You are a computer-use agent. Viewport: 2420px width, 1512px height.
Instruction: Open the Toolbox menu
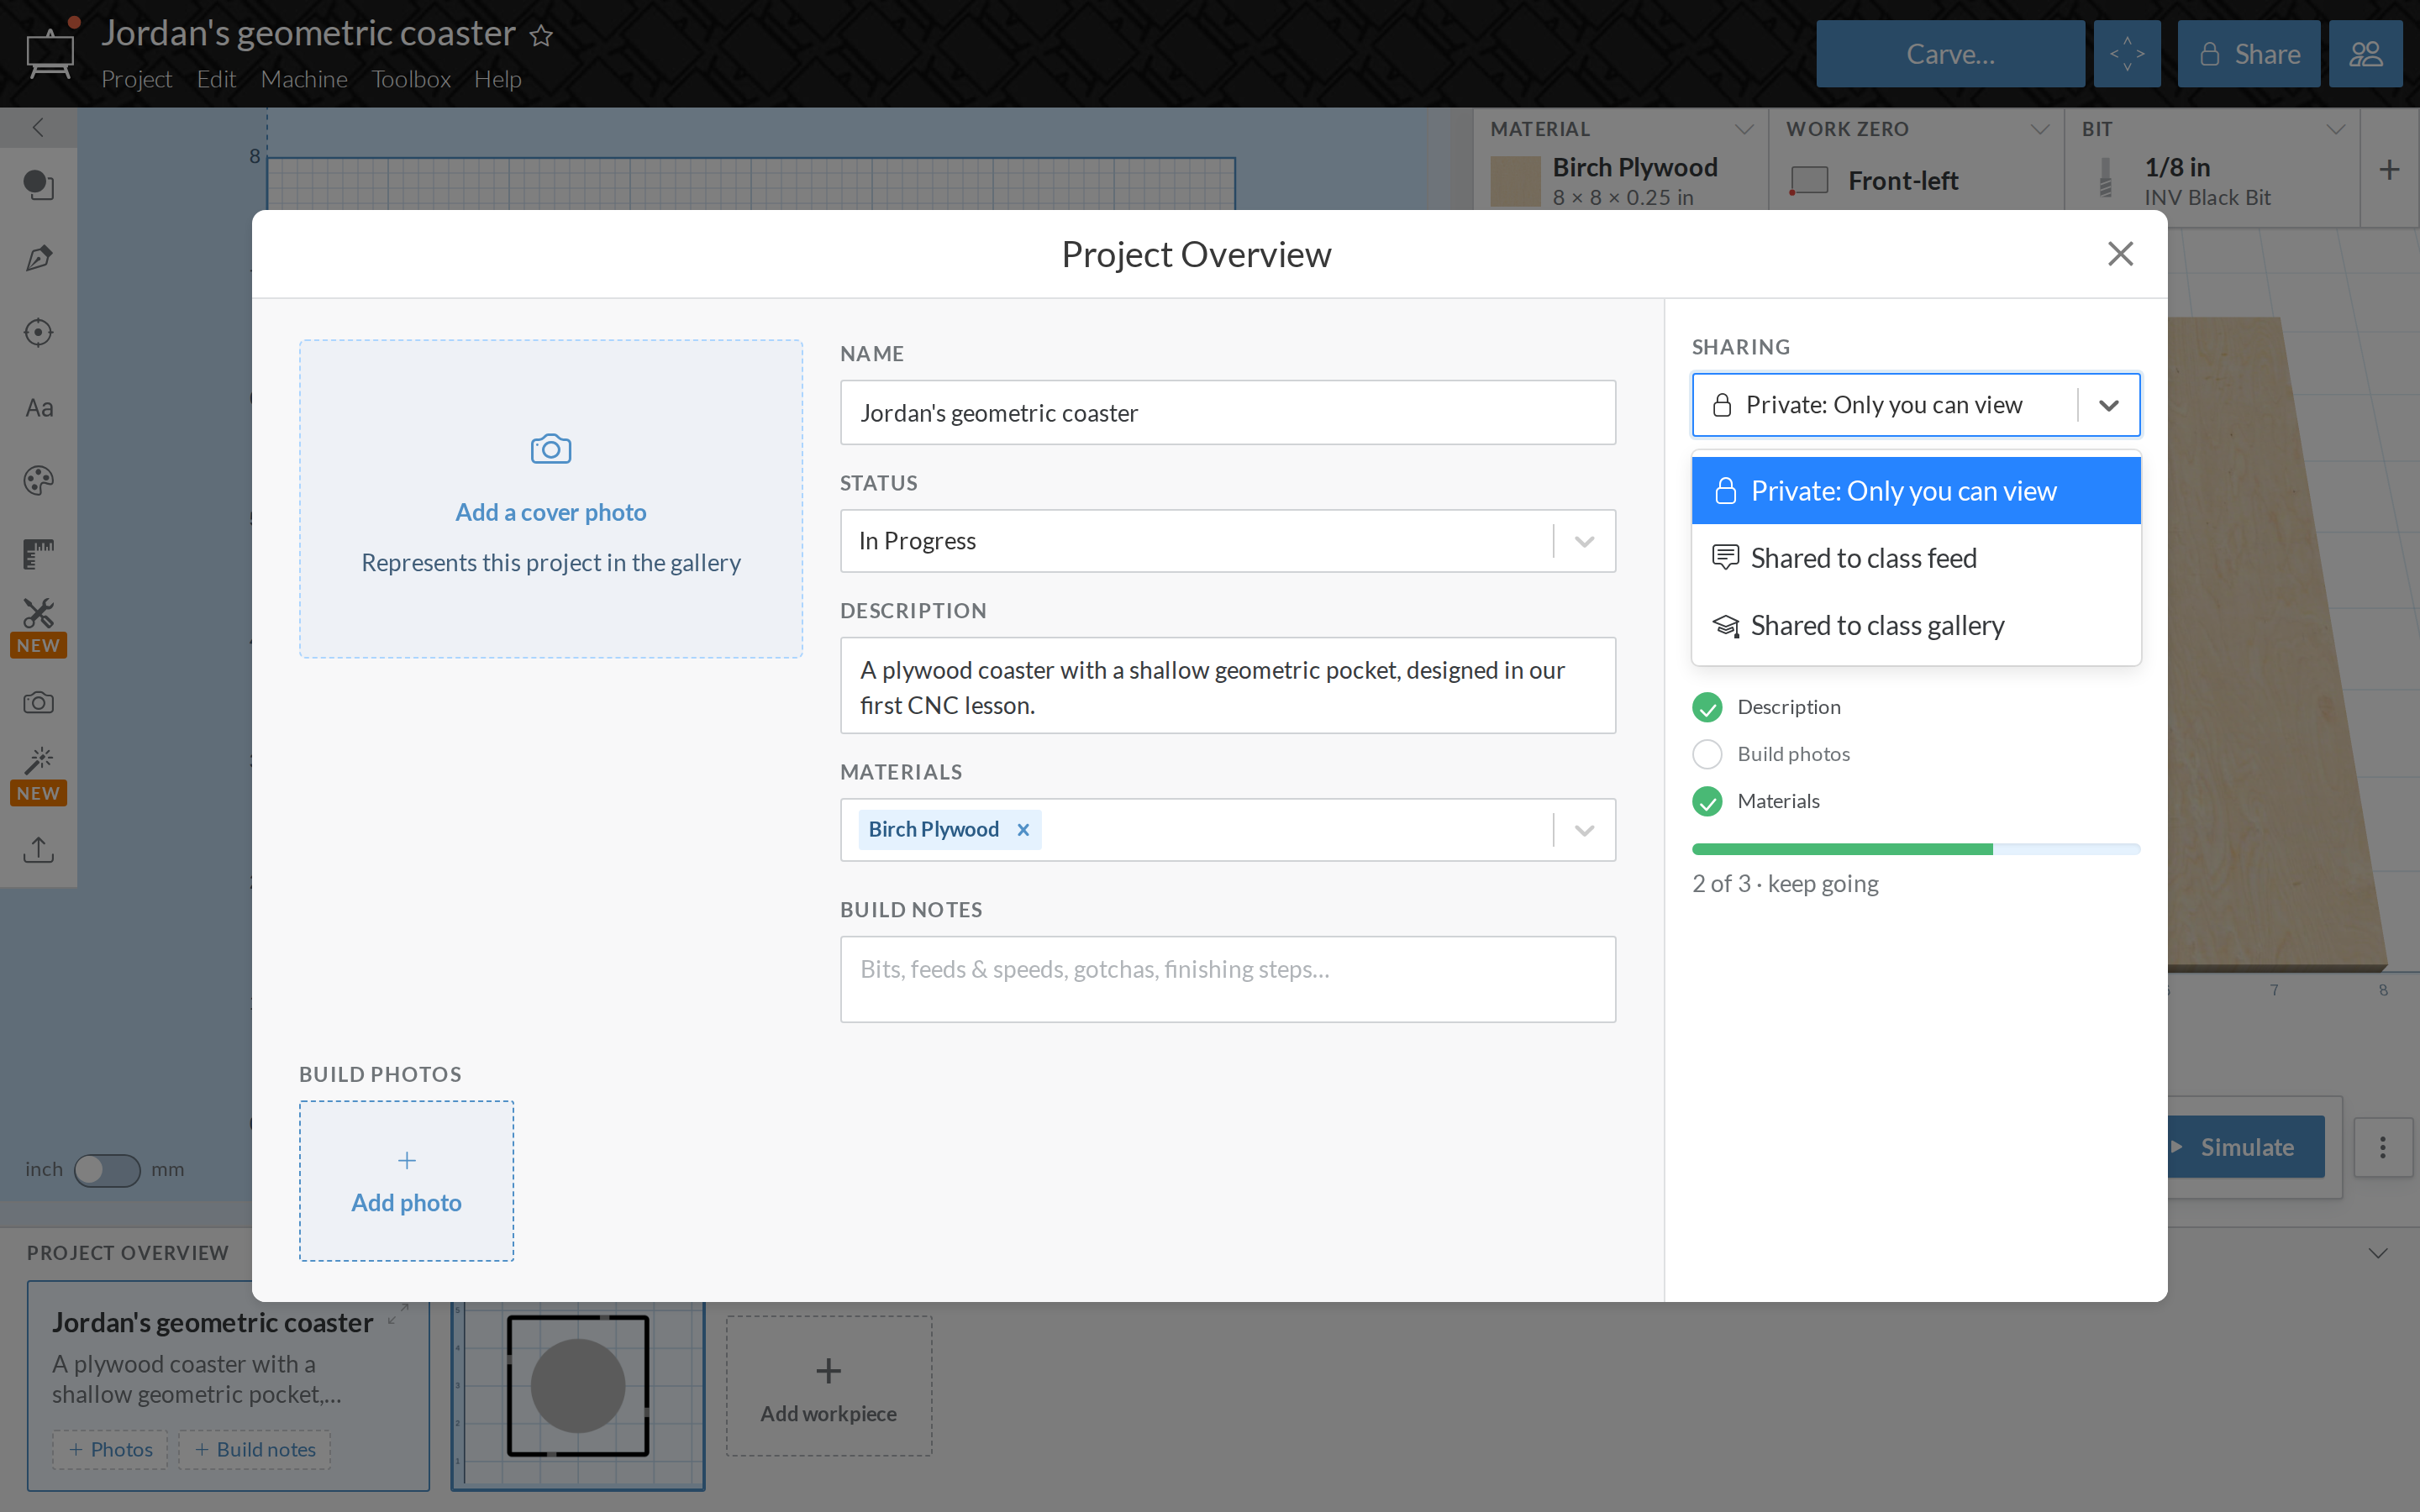tap(411, 79)
